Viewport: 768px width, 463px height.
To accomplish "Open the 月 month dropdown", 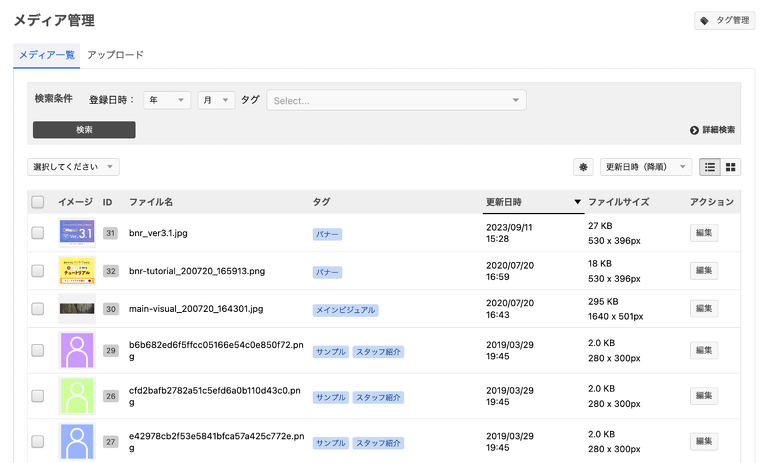I will pos(216,100).
